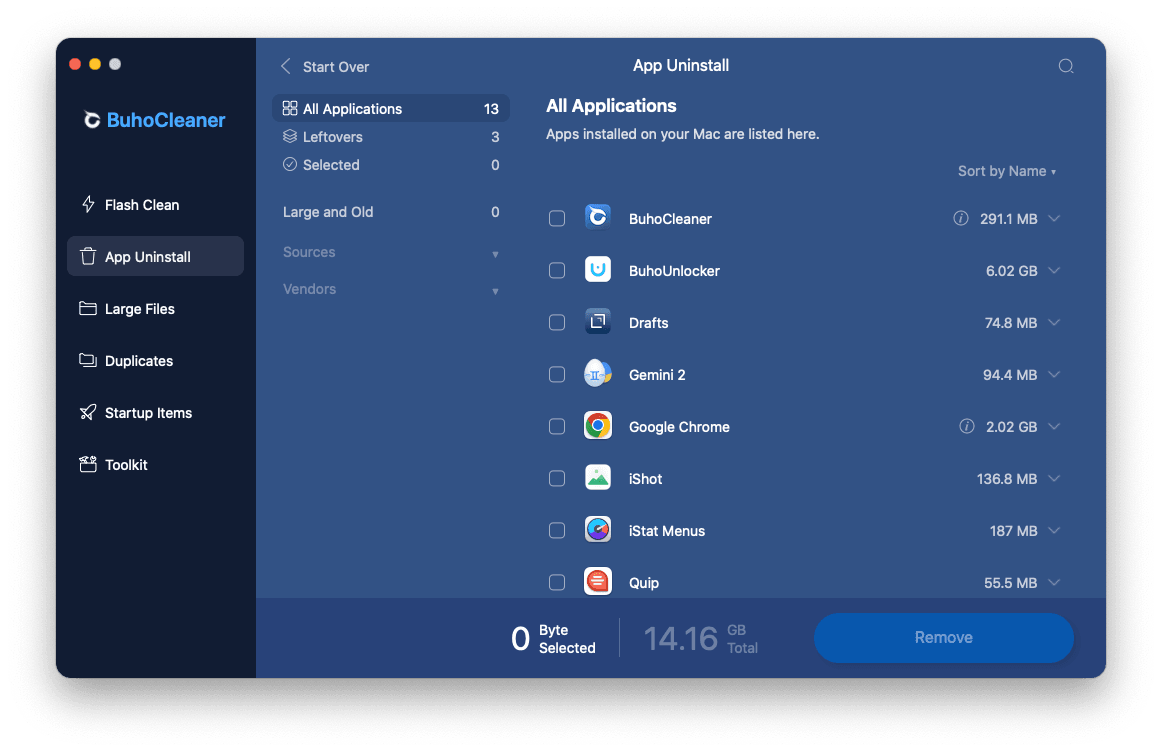1162x752 pixels.
Task: Select the Toolkit sidebar icon
Action: (x=89, y=464)
